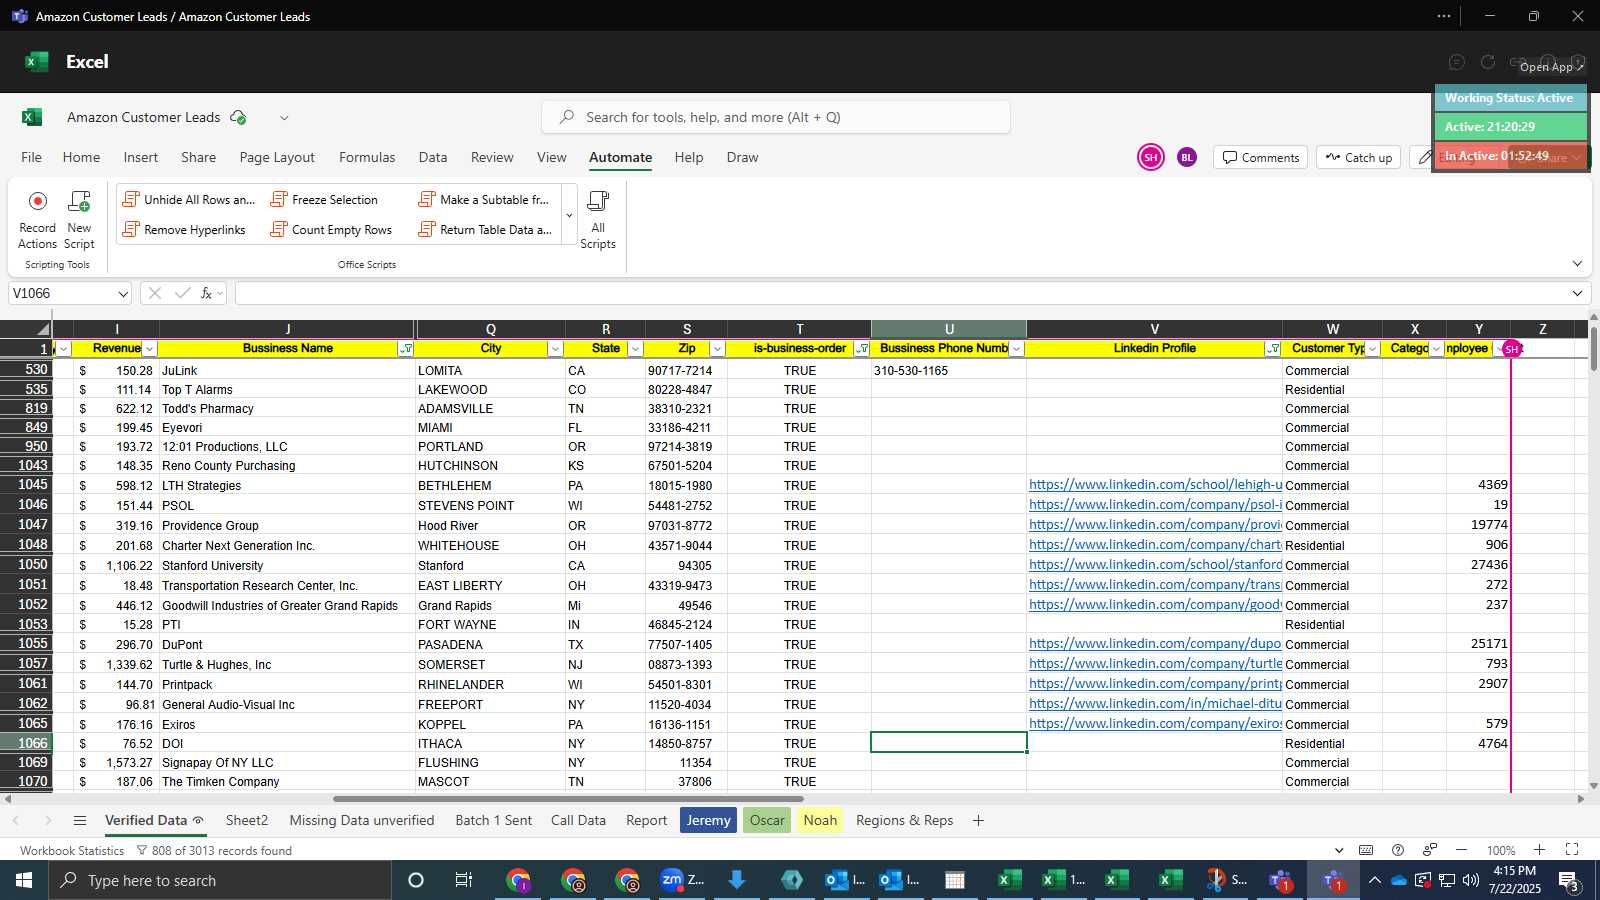Image resolution: width=1600 pixels, height=900 pixels.
Task: Click the all sheets list icon
Action: (x=80, y=820)
